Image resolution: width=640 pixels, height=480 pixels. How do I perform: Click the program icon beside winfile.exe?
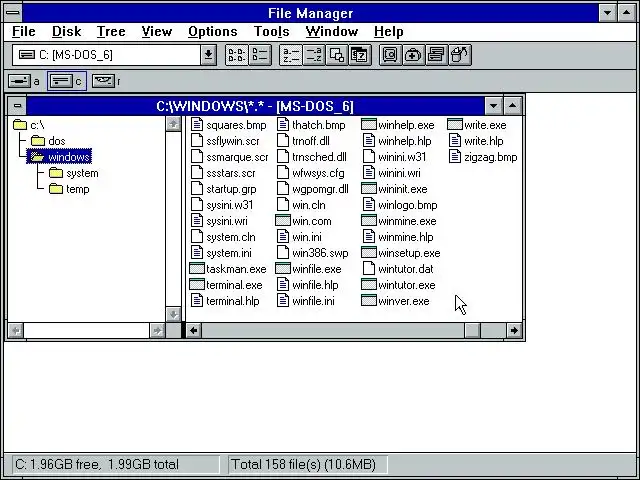[x=282, y=269]
